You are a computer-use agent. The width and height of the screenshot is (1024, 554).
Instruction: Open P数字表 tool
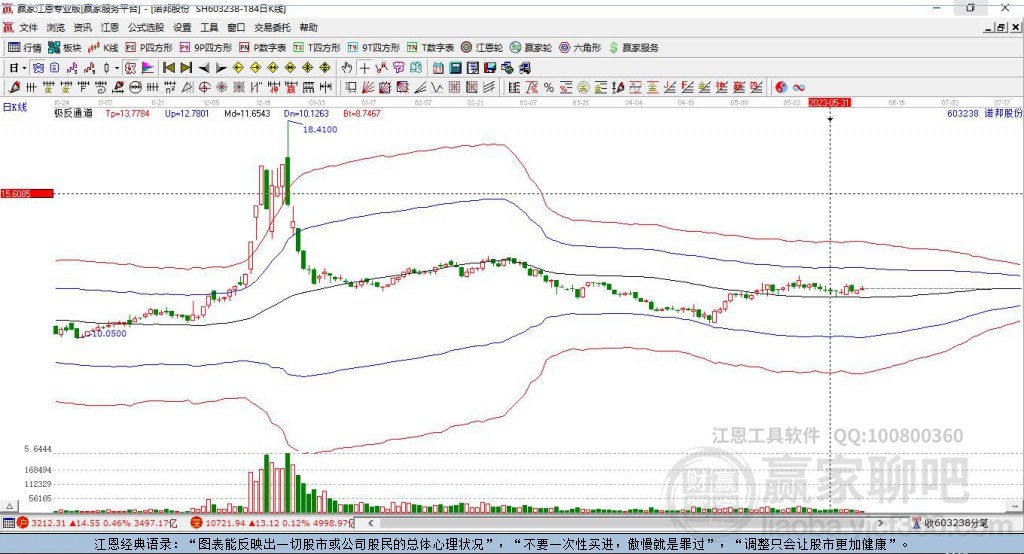pyautogui.click(x=263, y=48)
